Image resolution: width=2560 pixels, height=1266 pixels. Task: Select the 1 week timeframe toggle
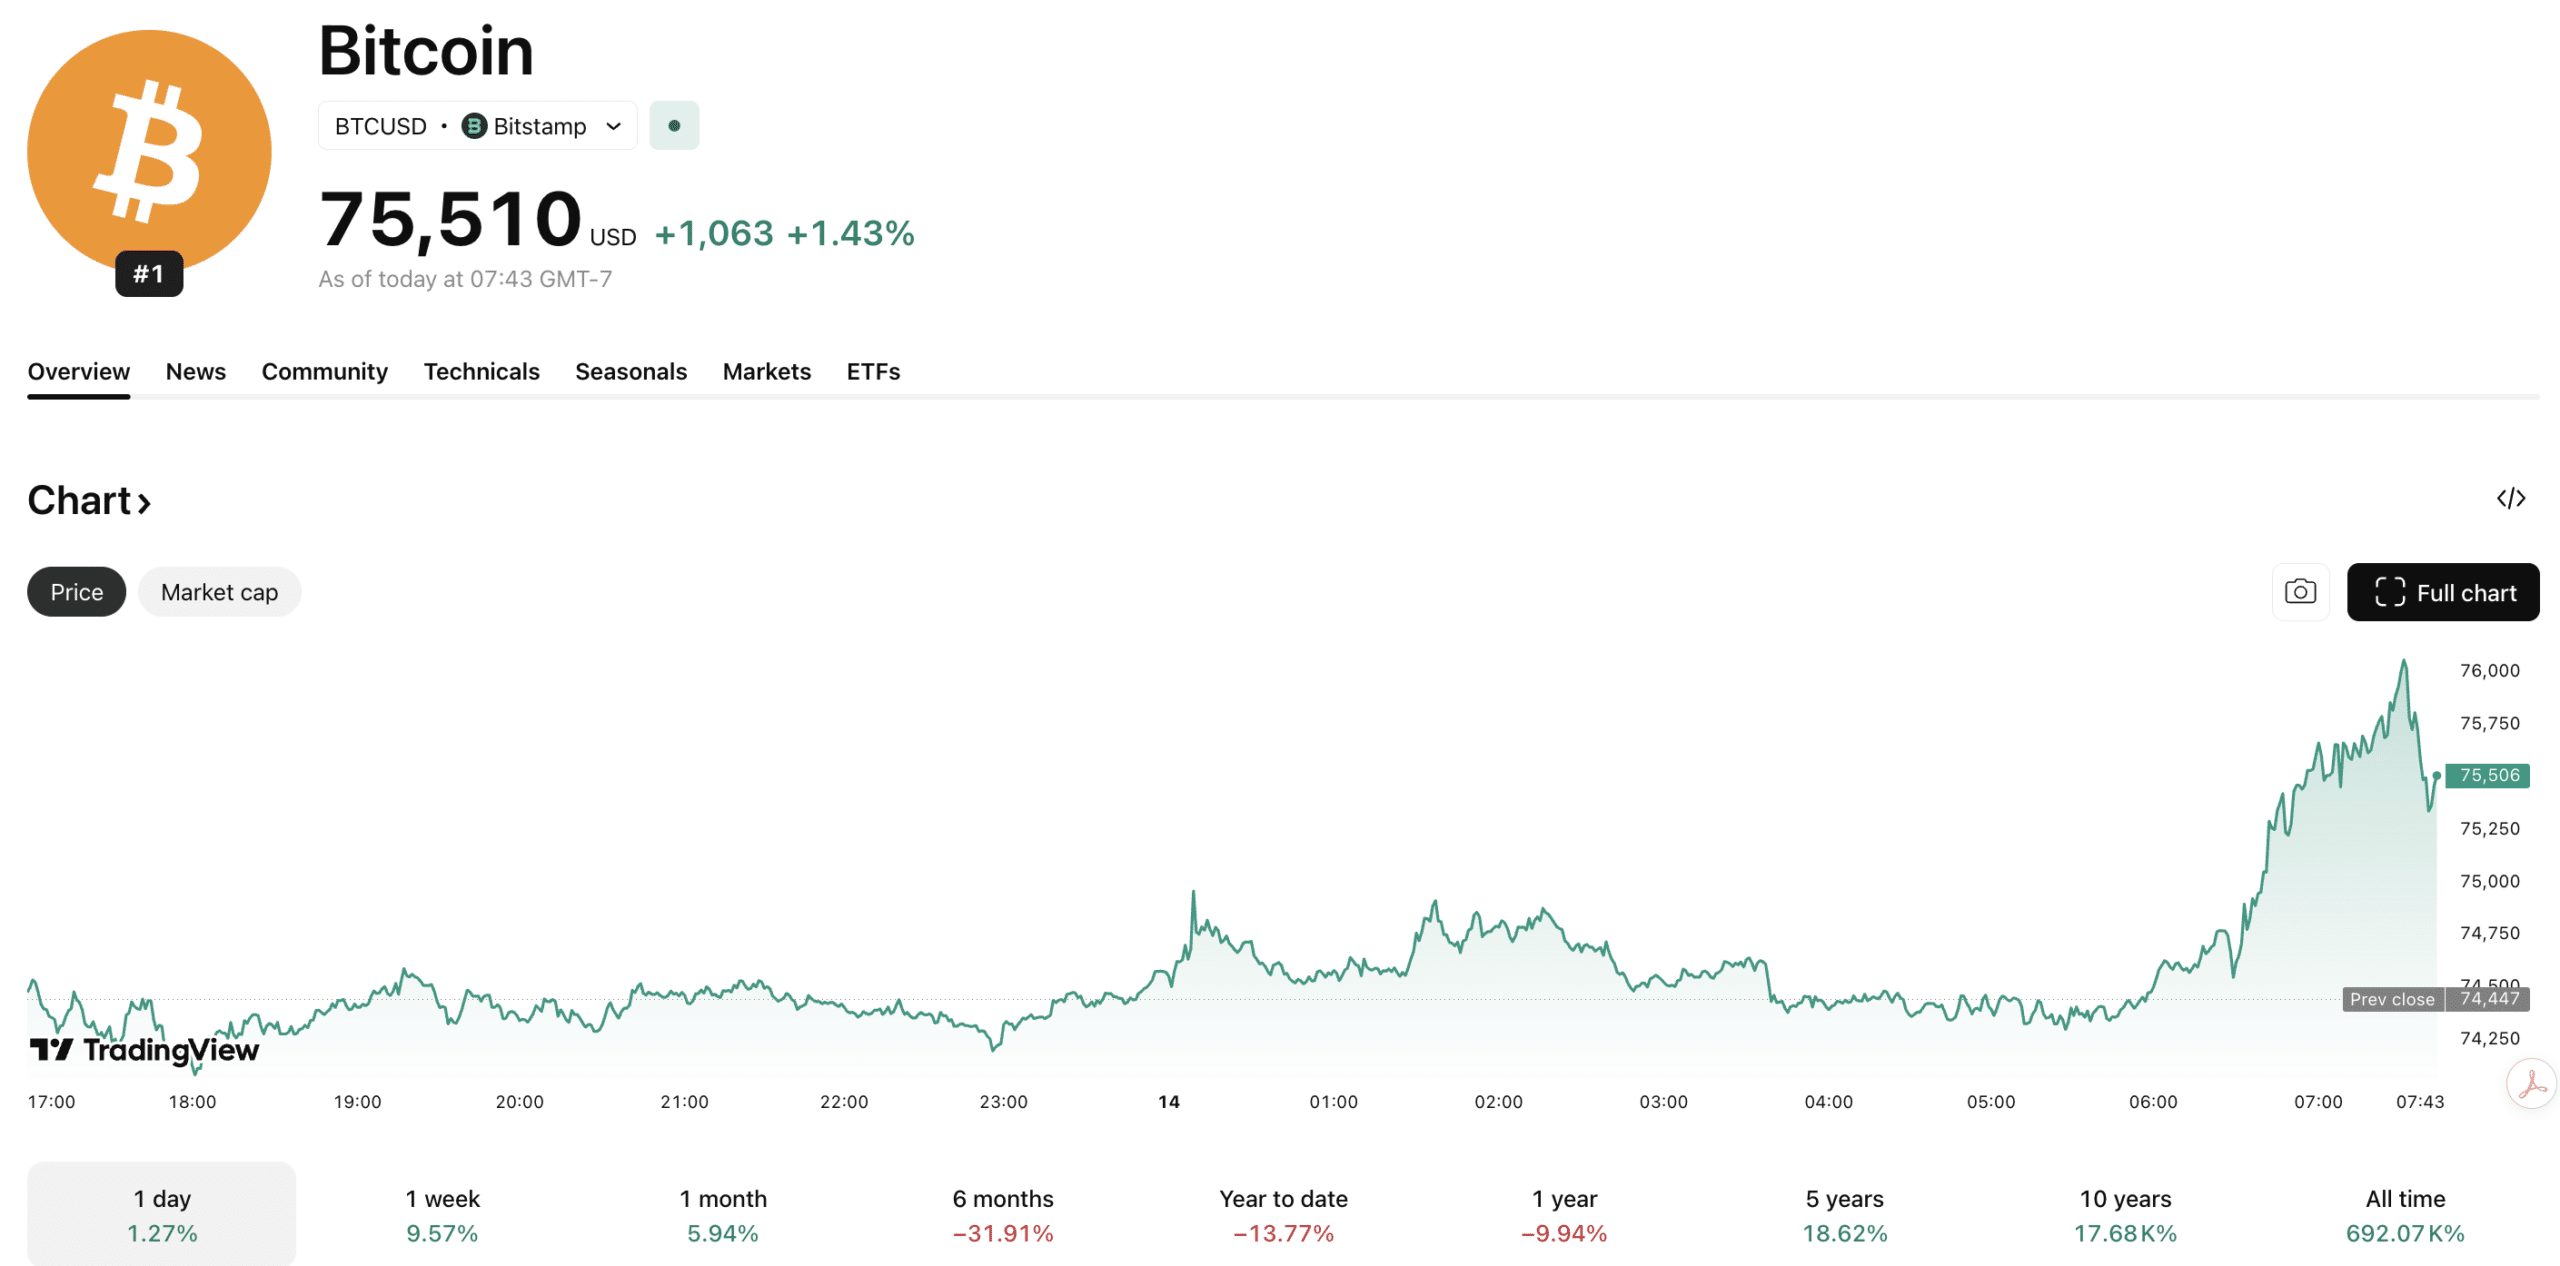coord(441,1214)
